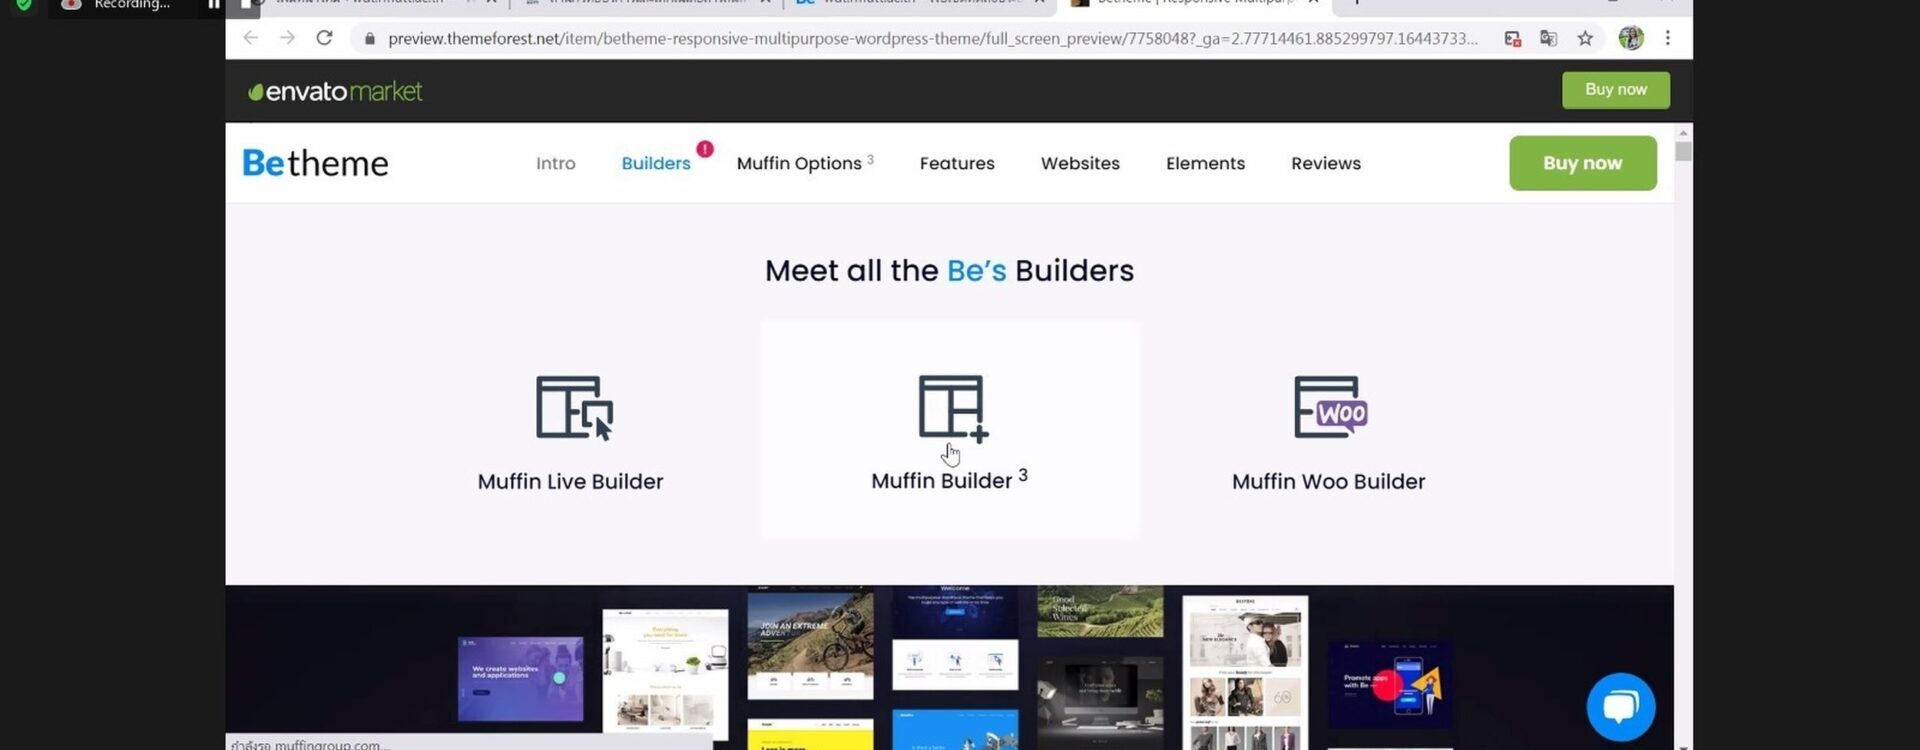Select the Muffin Woo Builder icon
The image size is (1920, 750).
(1330, 407)
